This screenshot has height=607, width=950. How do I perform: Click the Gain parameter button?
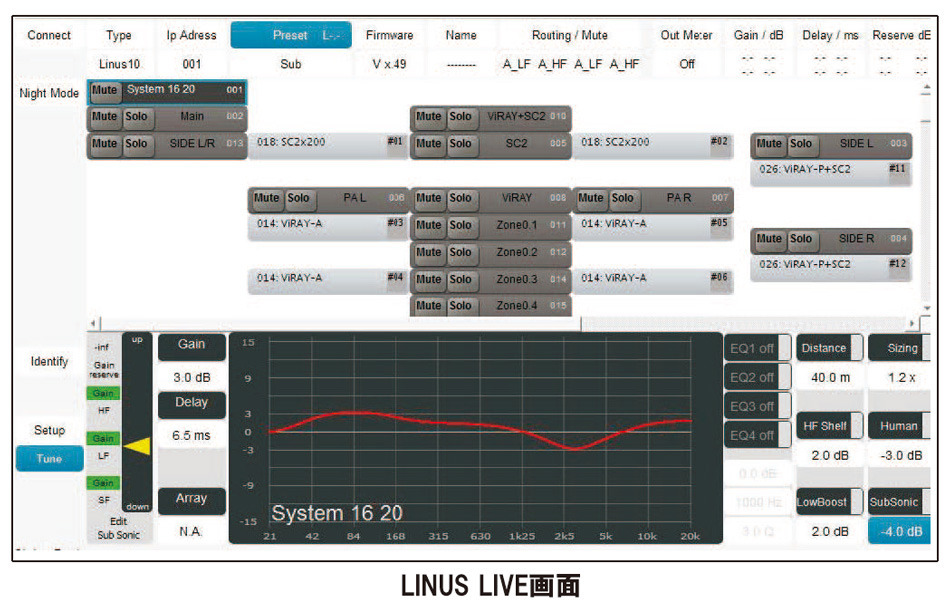click(191, 345)
